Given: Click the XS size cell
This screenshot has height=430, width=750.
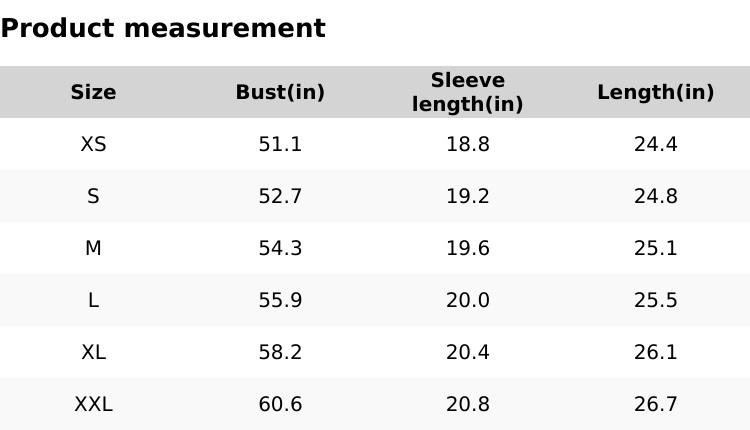Looking at the screenshot, I should point(93,144).
